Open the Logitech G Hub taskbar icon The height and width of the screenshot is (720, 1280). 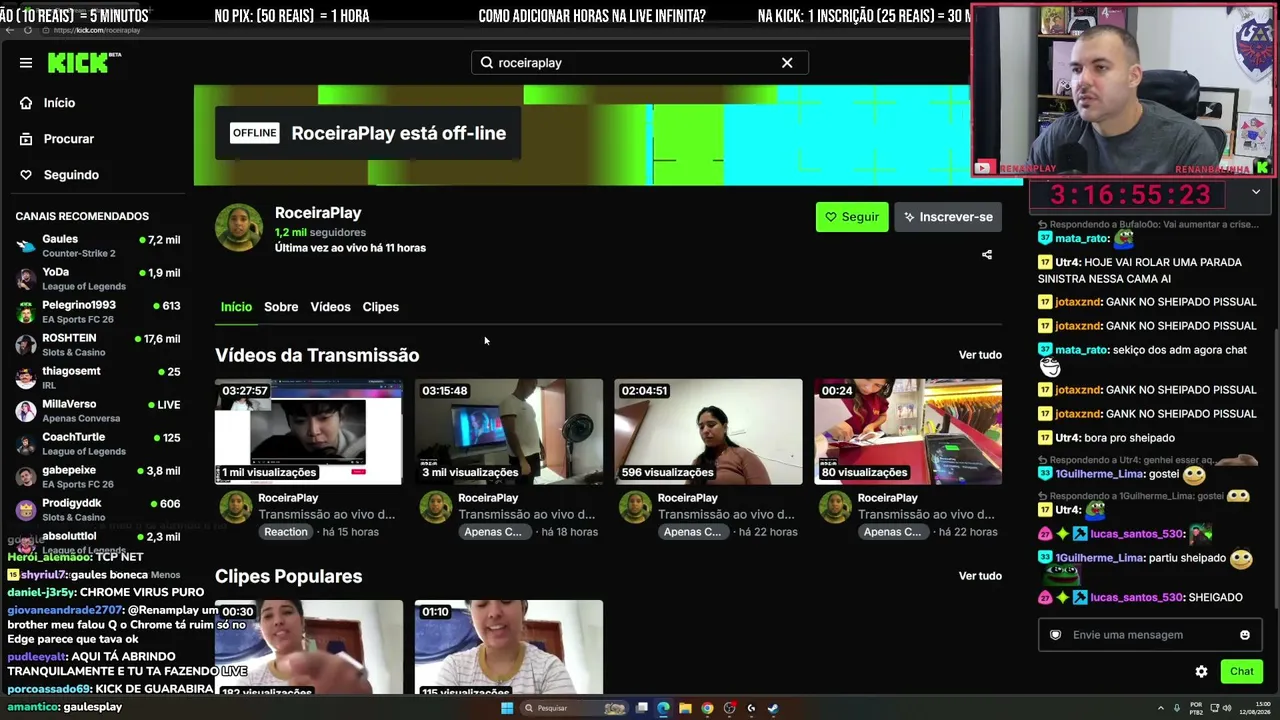tap(751, 708)
